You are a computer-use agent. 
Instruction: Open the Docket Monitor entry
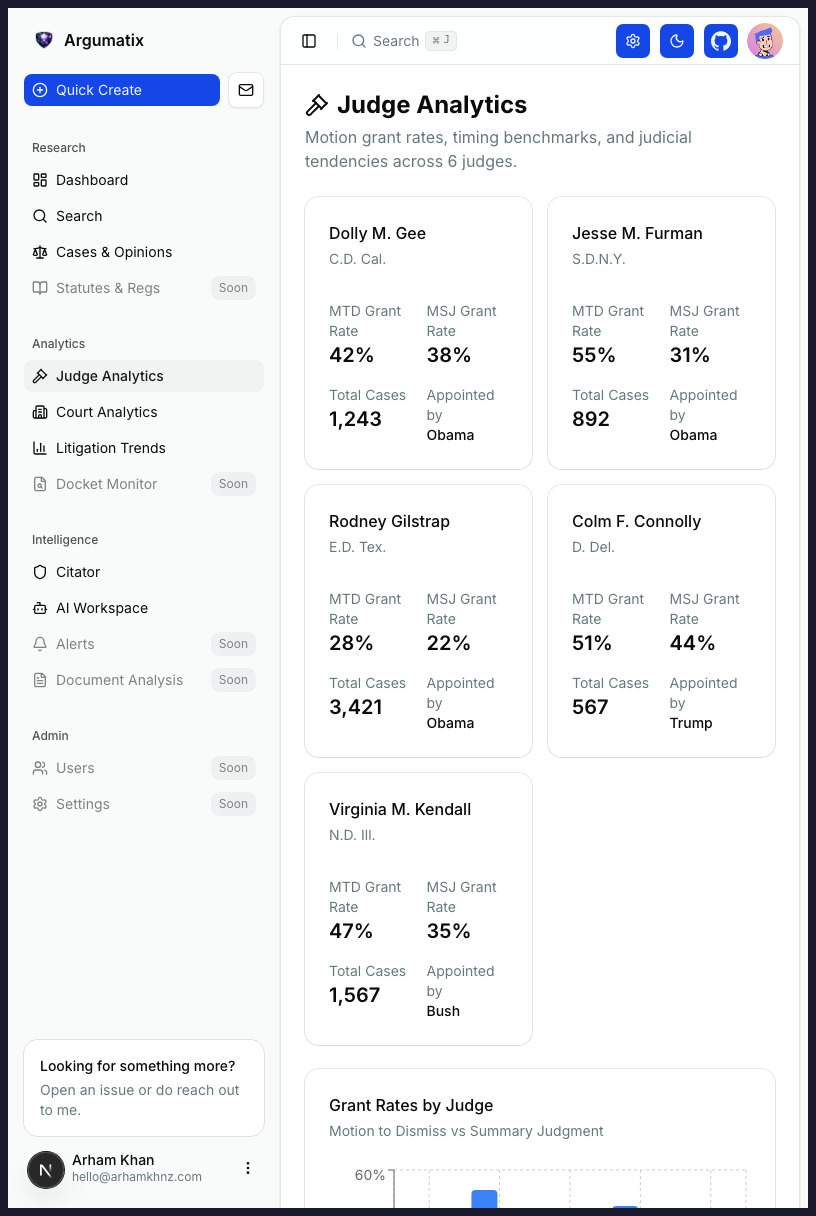tap(105, 484)
